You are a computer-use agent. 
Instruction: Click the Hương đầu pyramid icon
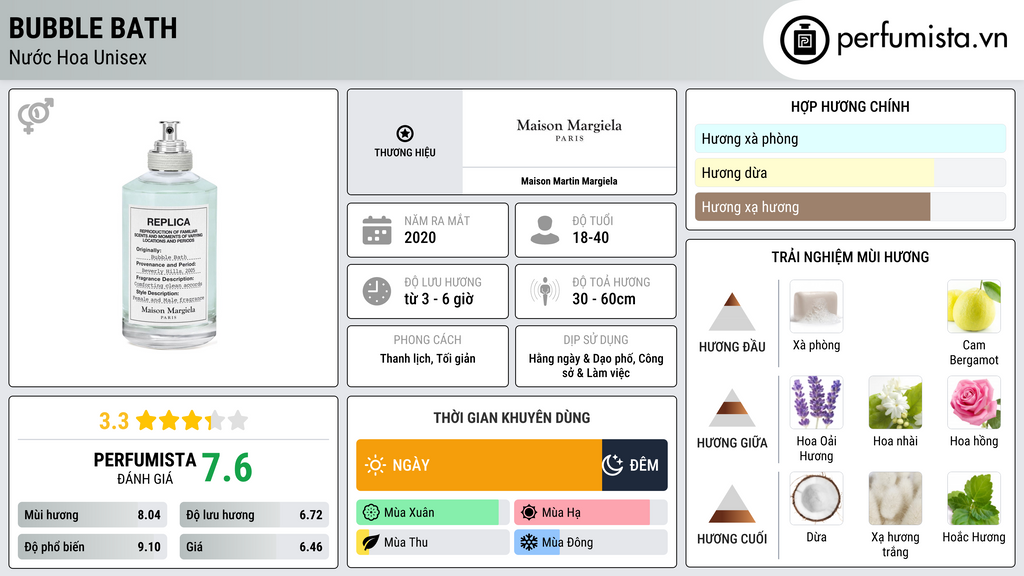click(732, 312)
